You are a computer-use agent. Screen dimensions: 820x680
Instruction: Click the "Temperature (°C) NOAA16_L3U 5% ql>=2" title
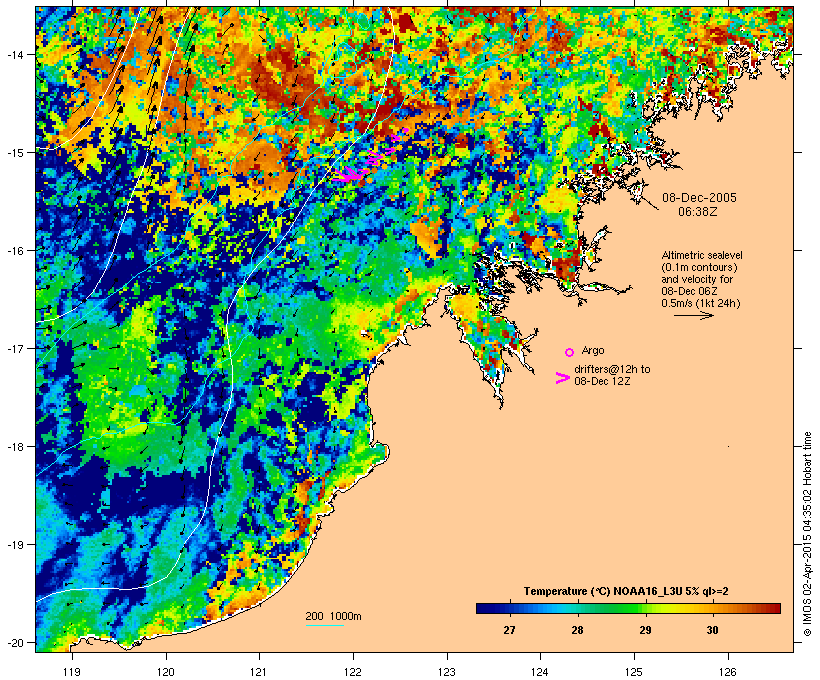pos(626,592)
